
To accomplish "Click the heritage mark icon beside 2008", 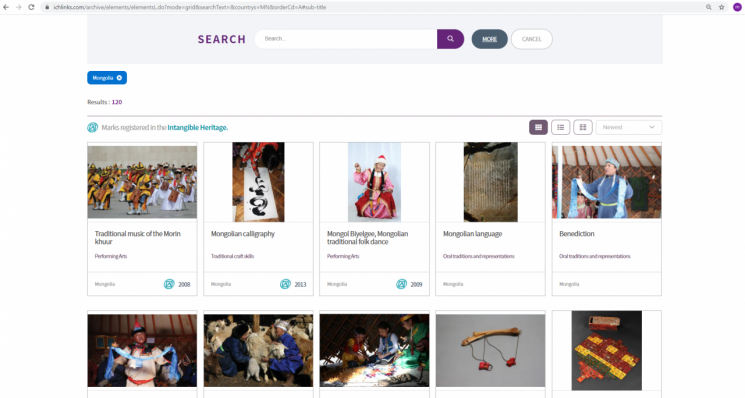I will (x=169, y=284).
